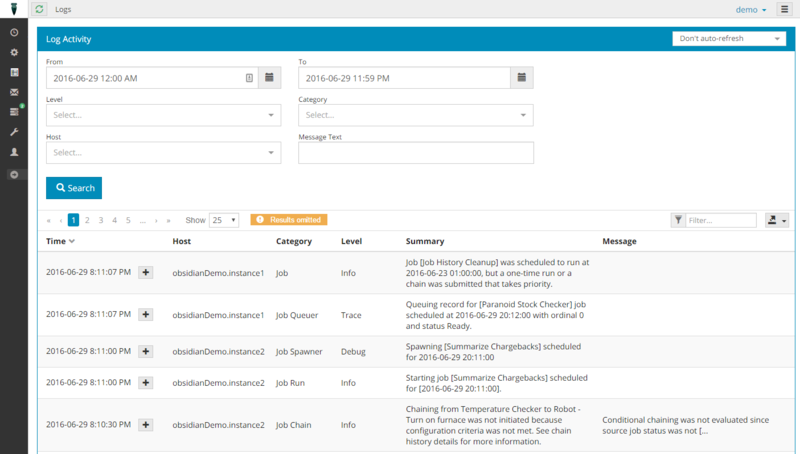Open the calendar sidebar icon

(x=14, y=72)
